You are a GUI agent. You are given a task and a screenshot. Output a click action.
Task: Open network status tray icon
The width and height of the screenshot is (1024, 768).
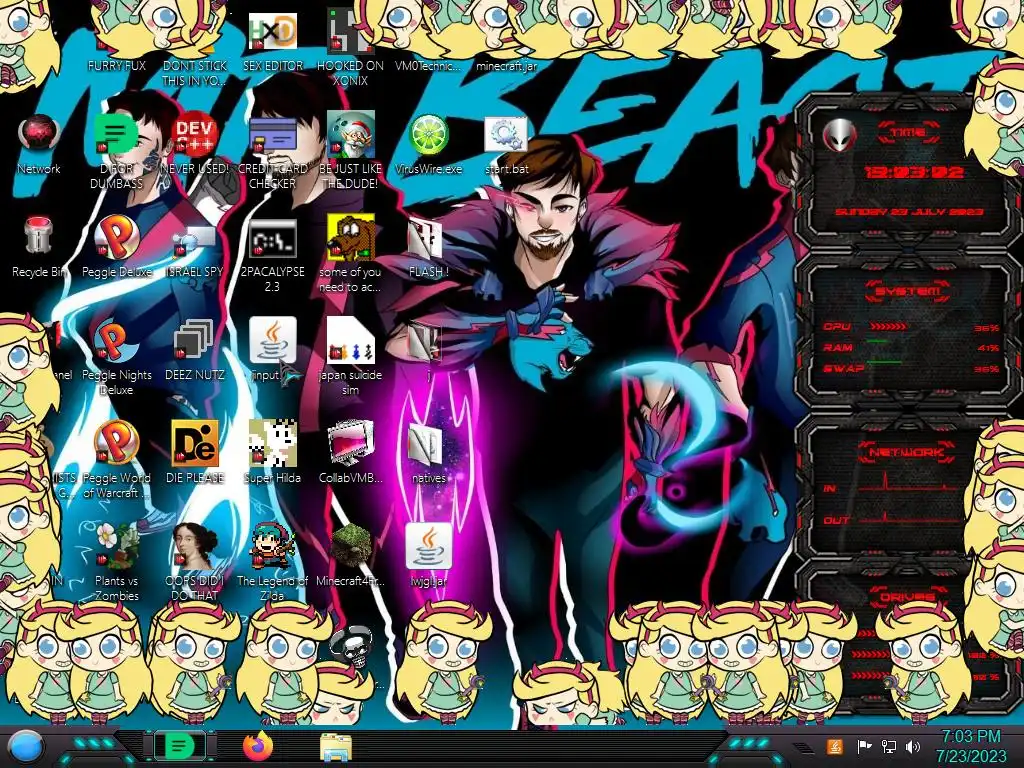(889, 746)
